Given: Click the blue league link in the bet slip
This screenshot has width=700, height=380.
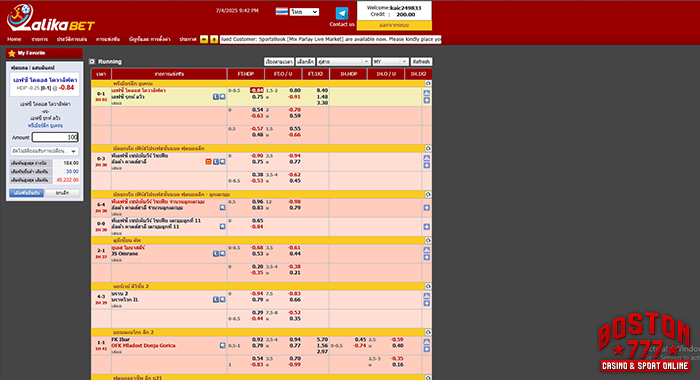Looking at the screenshot, I should [45, 126].
